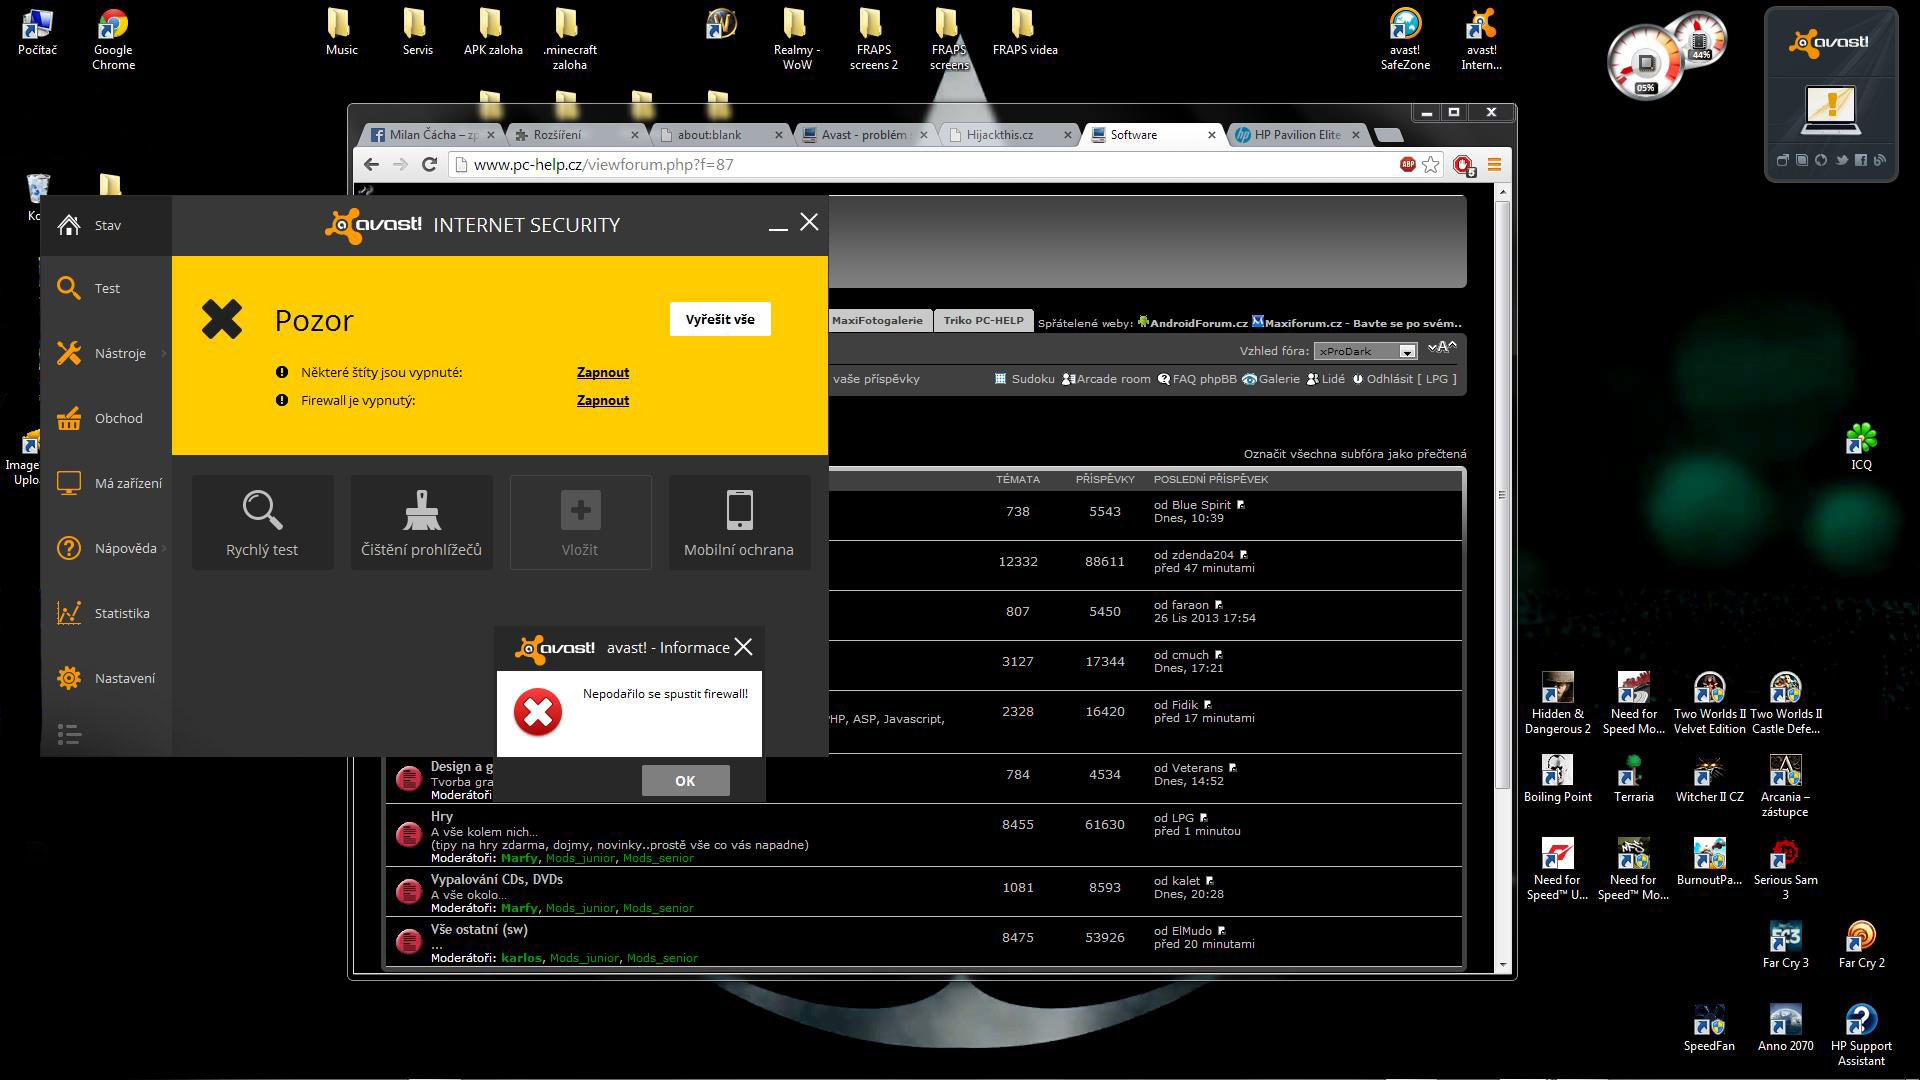The width and height of the screenshot is (1920, 1080).
Task: Switch to the HP Pavilion Elite tab
Action: 1296,134
